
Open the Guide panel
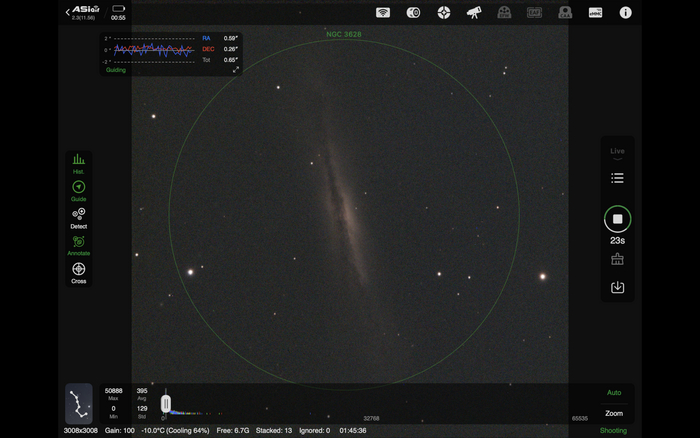pos(78,190)
